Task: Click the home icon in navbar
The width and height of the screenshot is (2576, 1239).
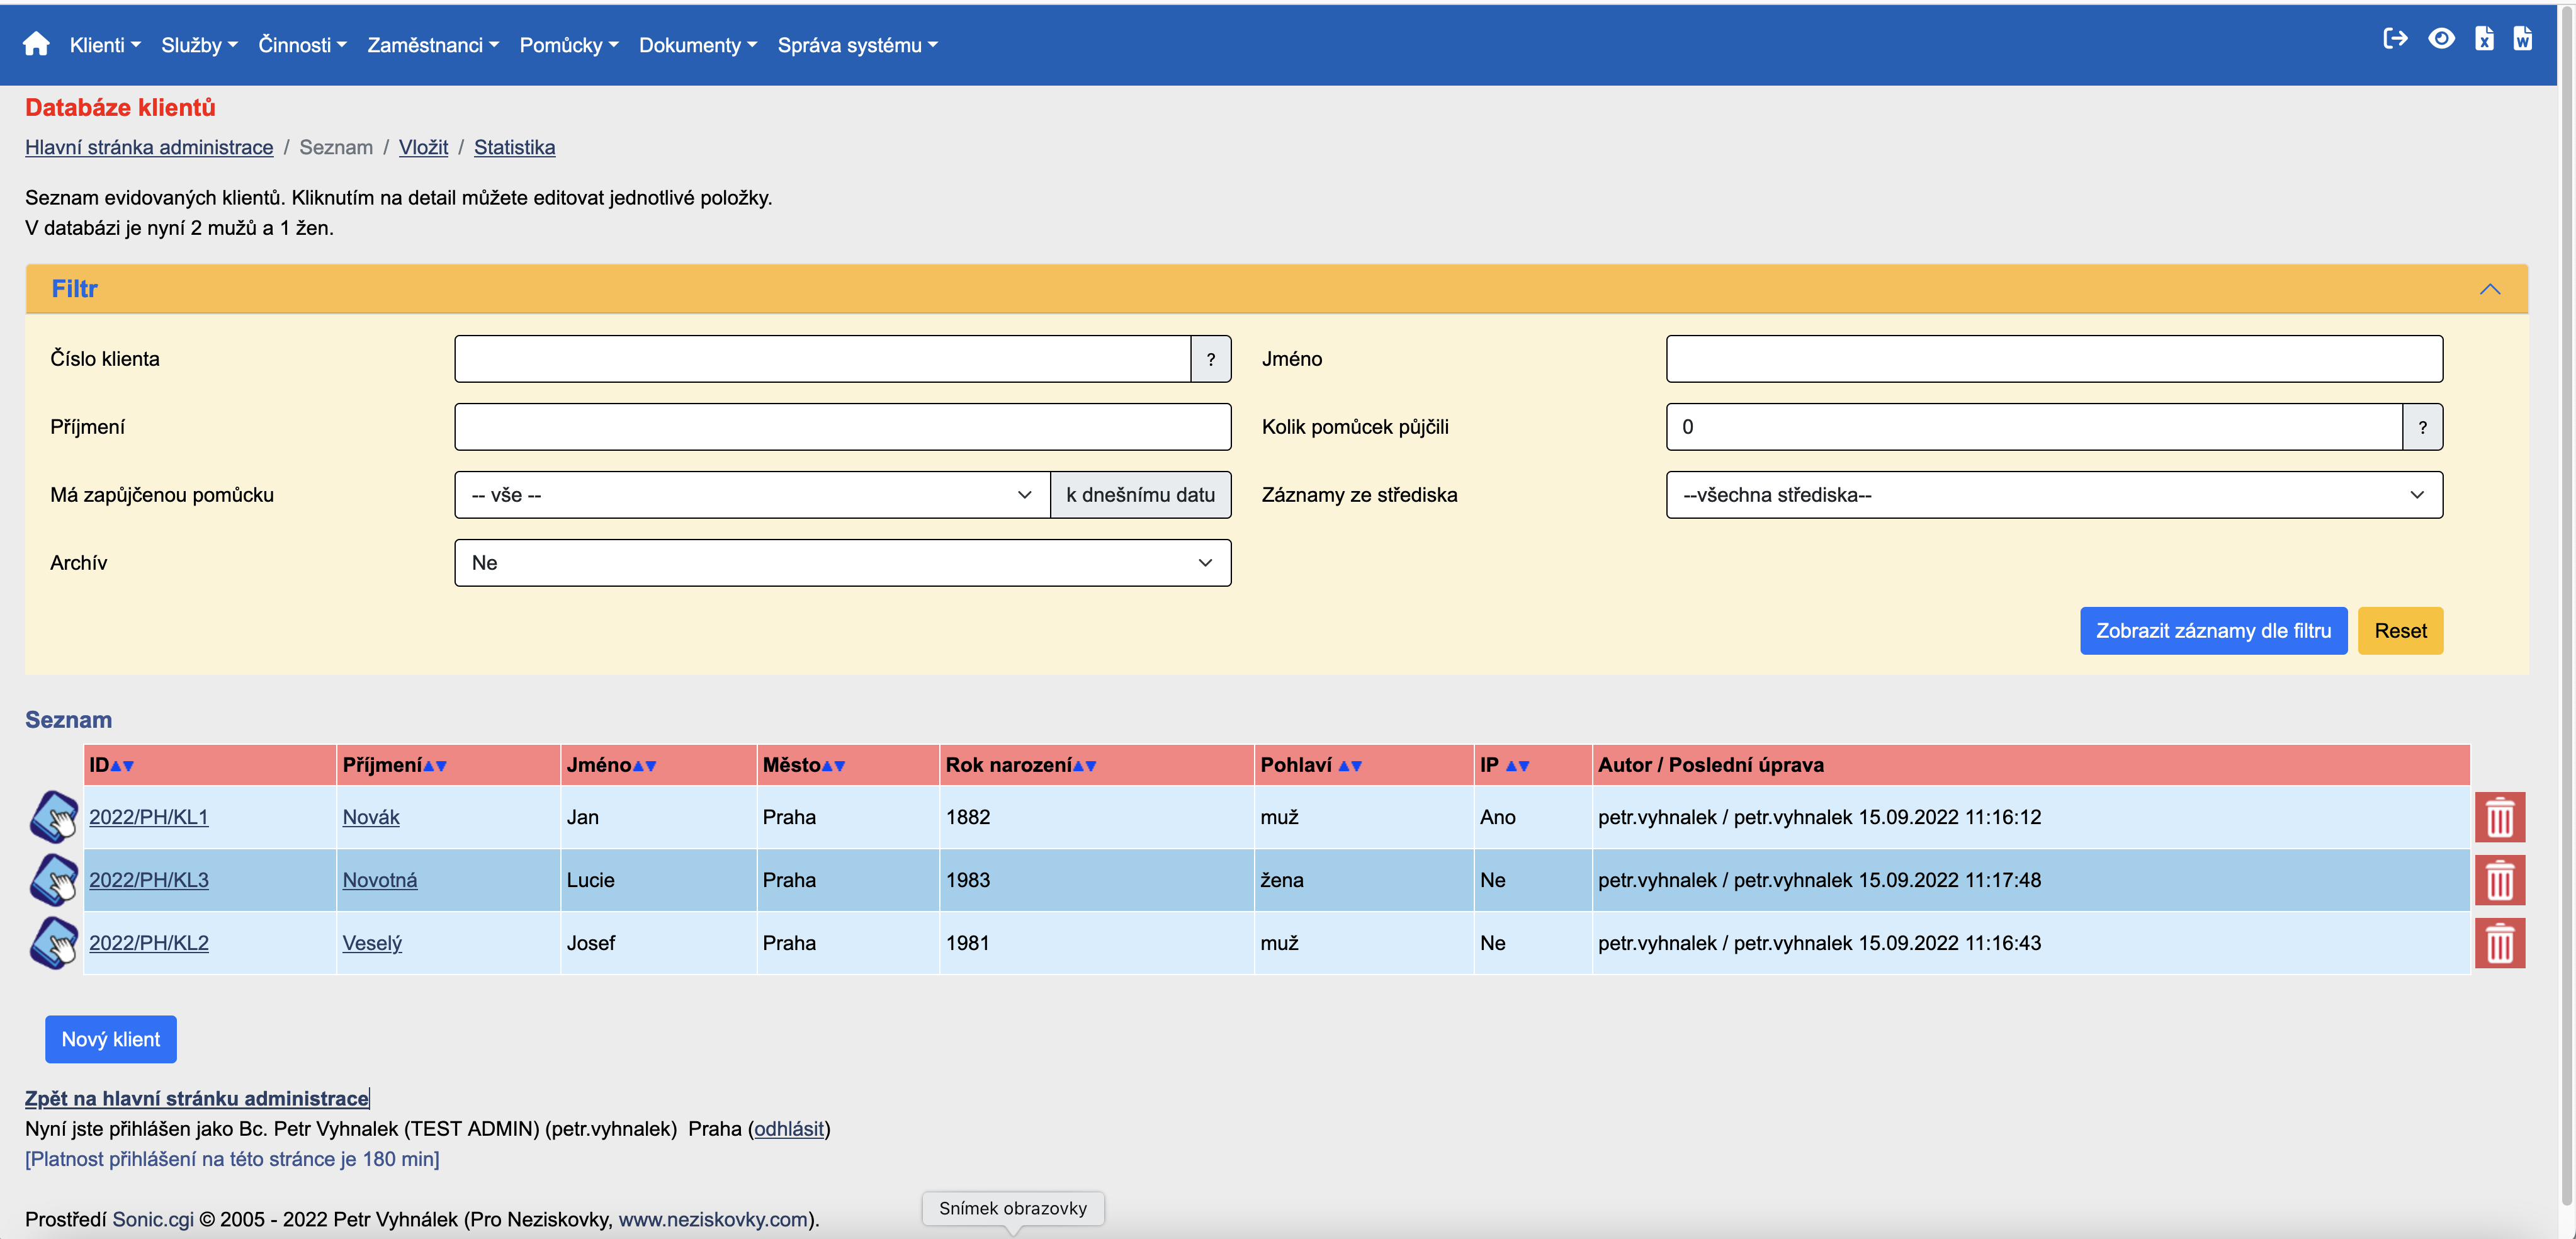Action: (x=36, y=44)
